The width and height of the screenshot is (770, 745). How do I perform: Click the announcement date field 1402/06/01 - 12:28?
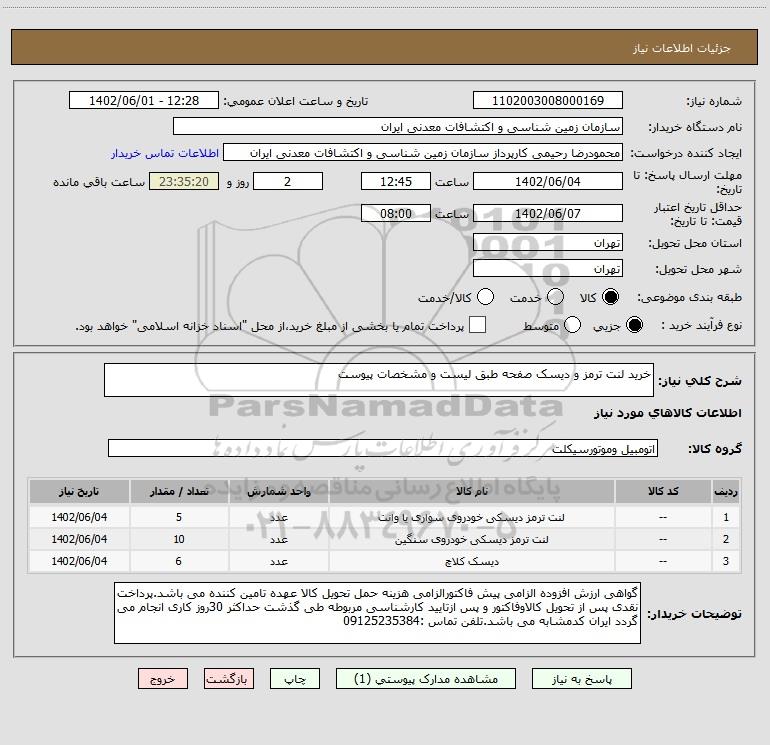point(144,101)
